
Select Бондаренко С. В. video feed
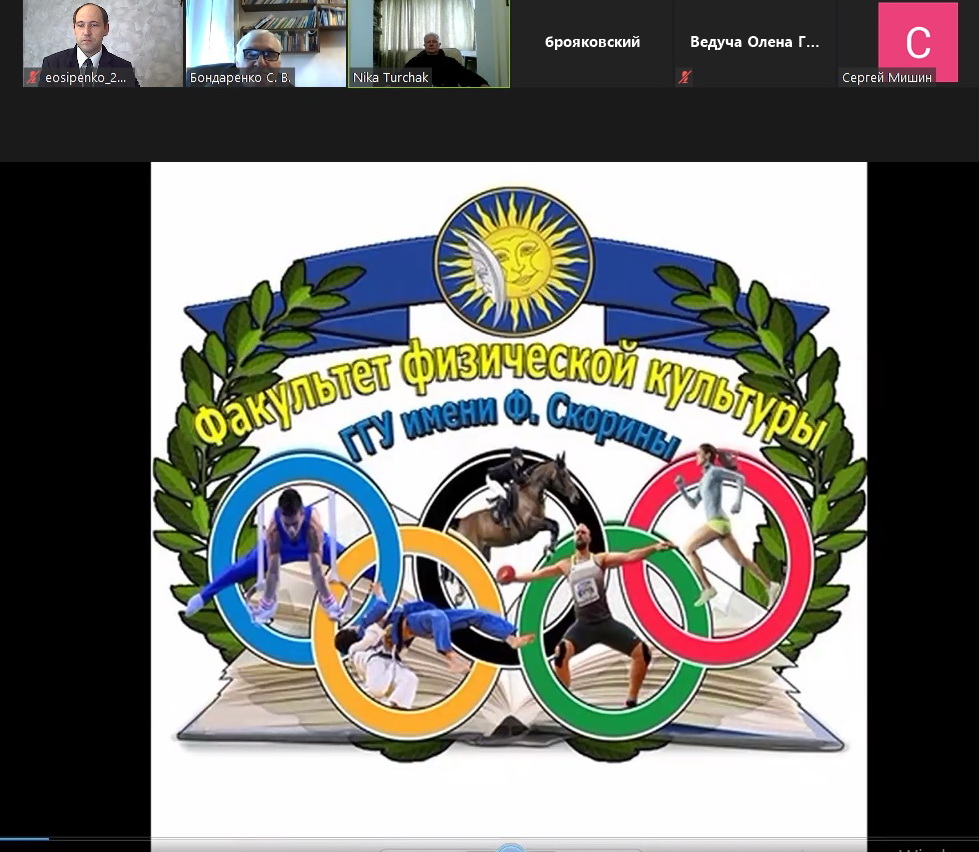pos(265,38)
